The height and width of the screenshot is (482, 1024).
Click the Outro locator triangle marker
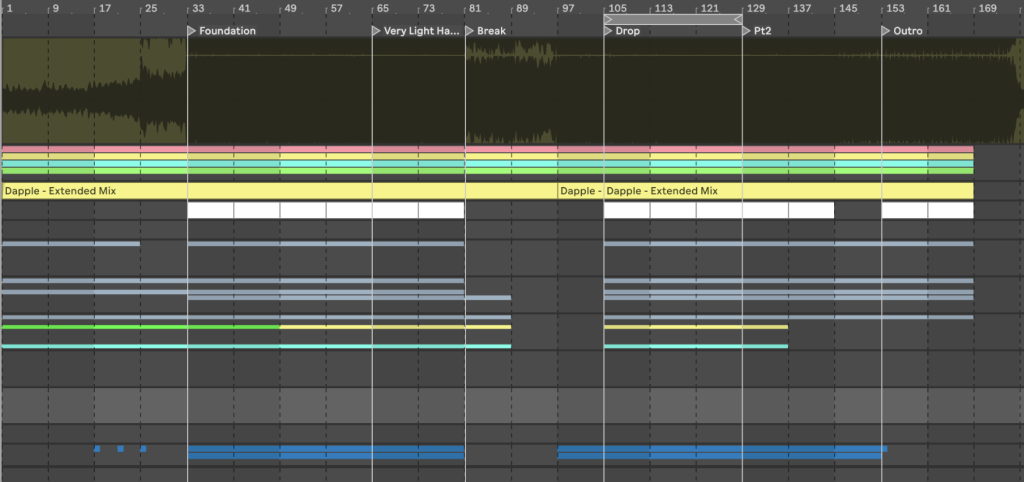(x=886, y=31)
